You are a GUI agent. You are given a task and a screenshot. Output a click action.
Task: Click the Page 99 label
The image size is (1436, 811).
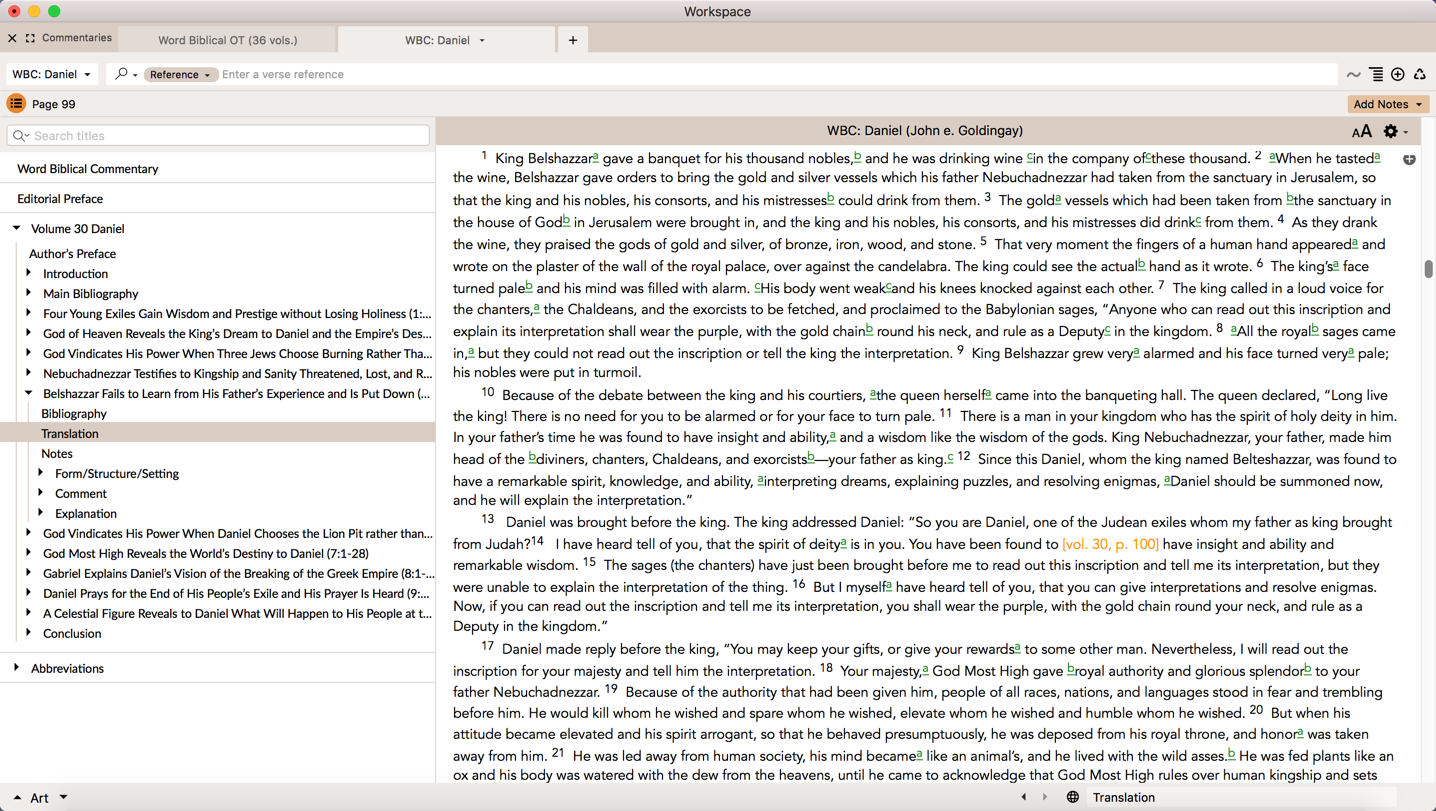[x=54, y=104]
